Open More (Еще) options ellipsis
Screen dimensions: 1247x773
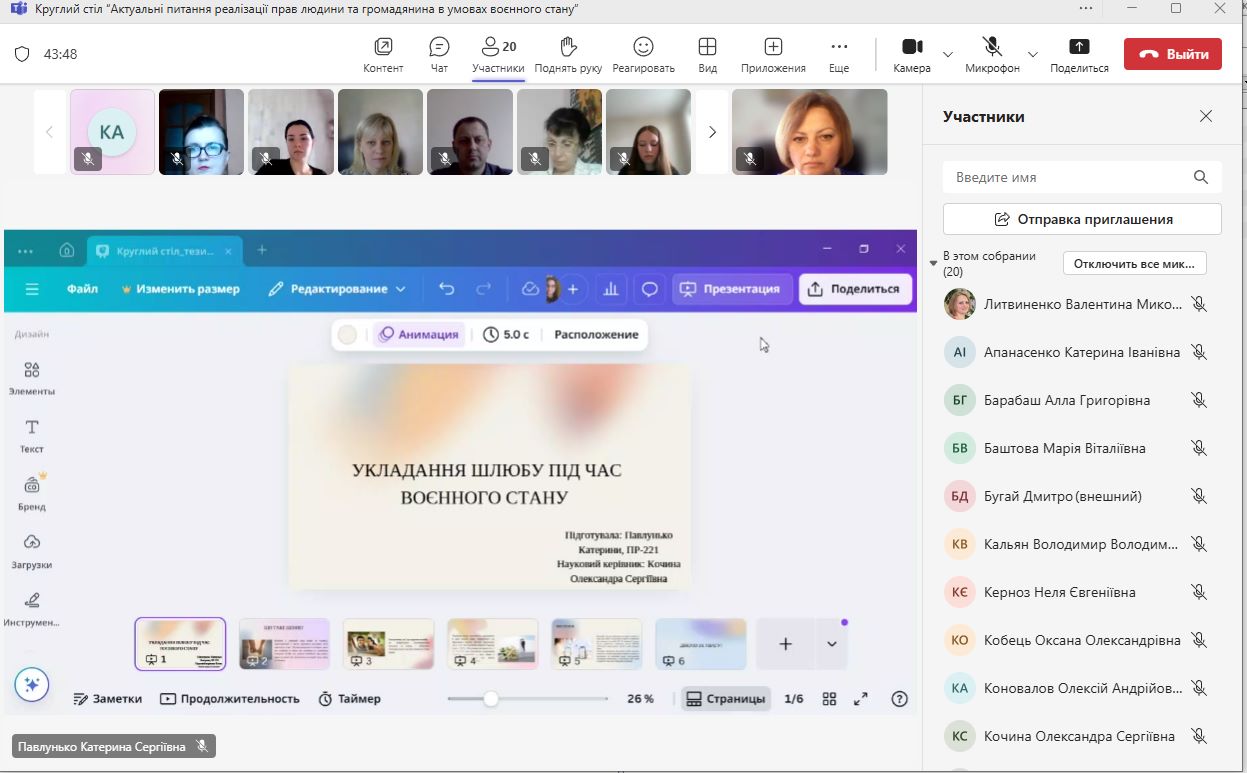point(839,48)
